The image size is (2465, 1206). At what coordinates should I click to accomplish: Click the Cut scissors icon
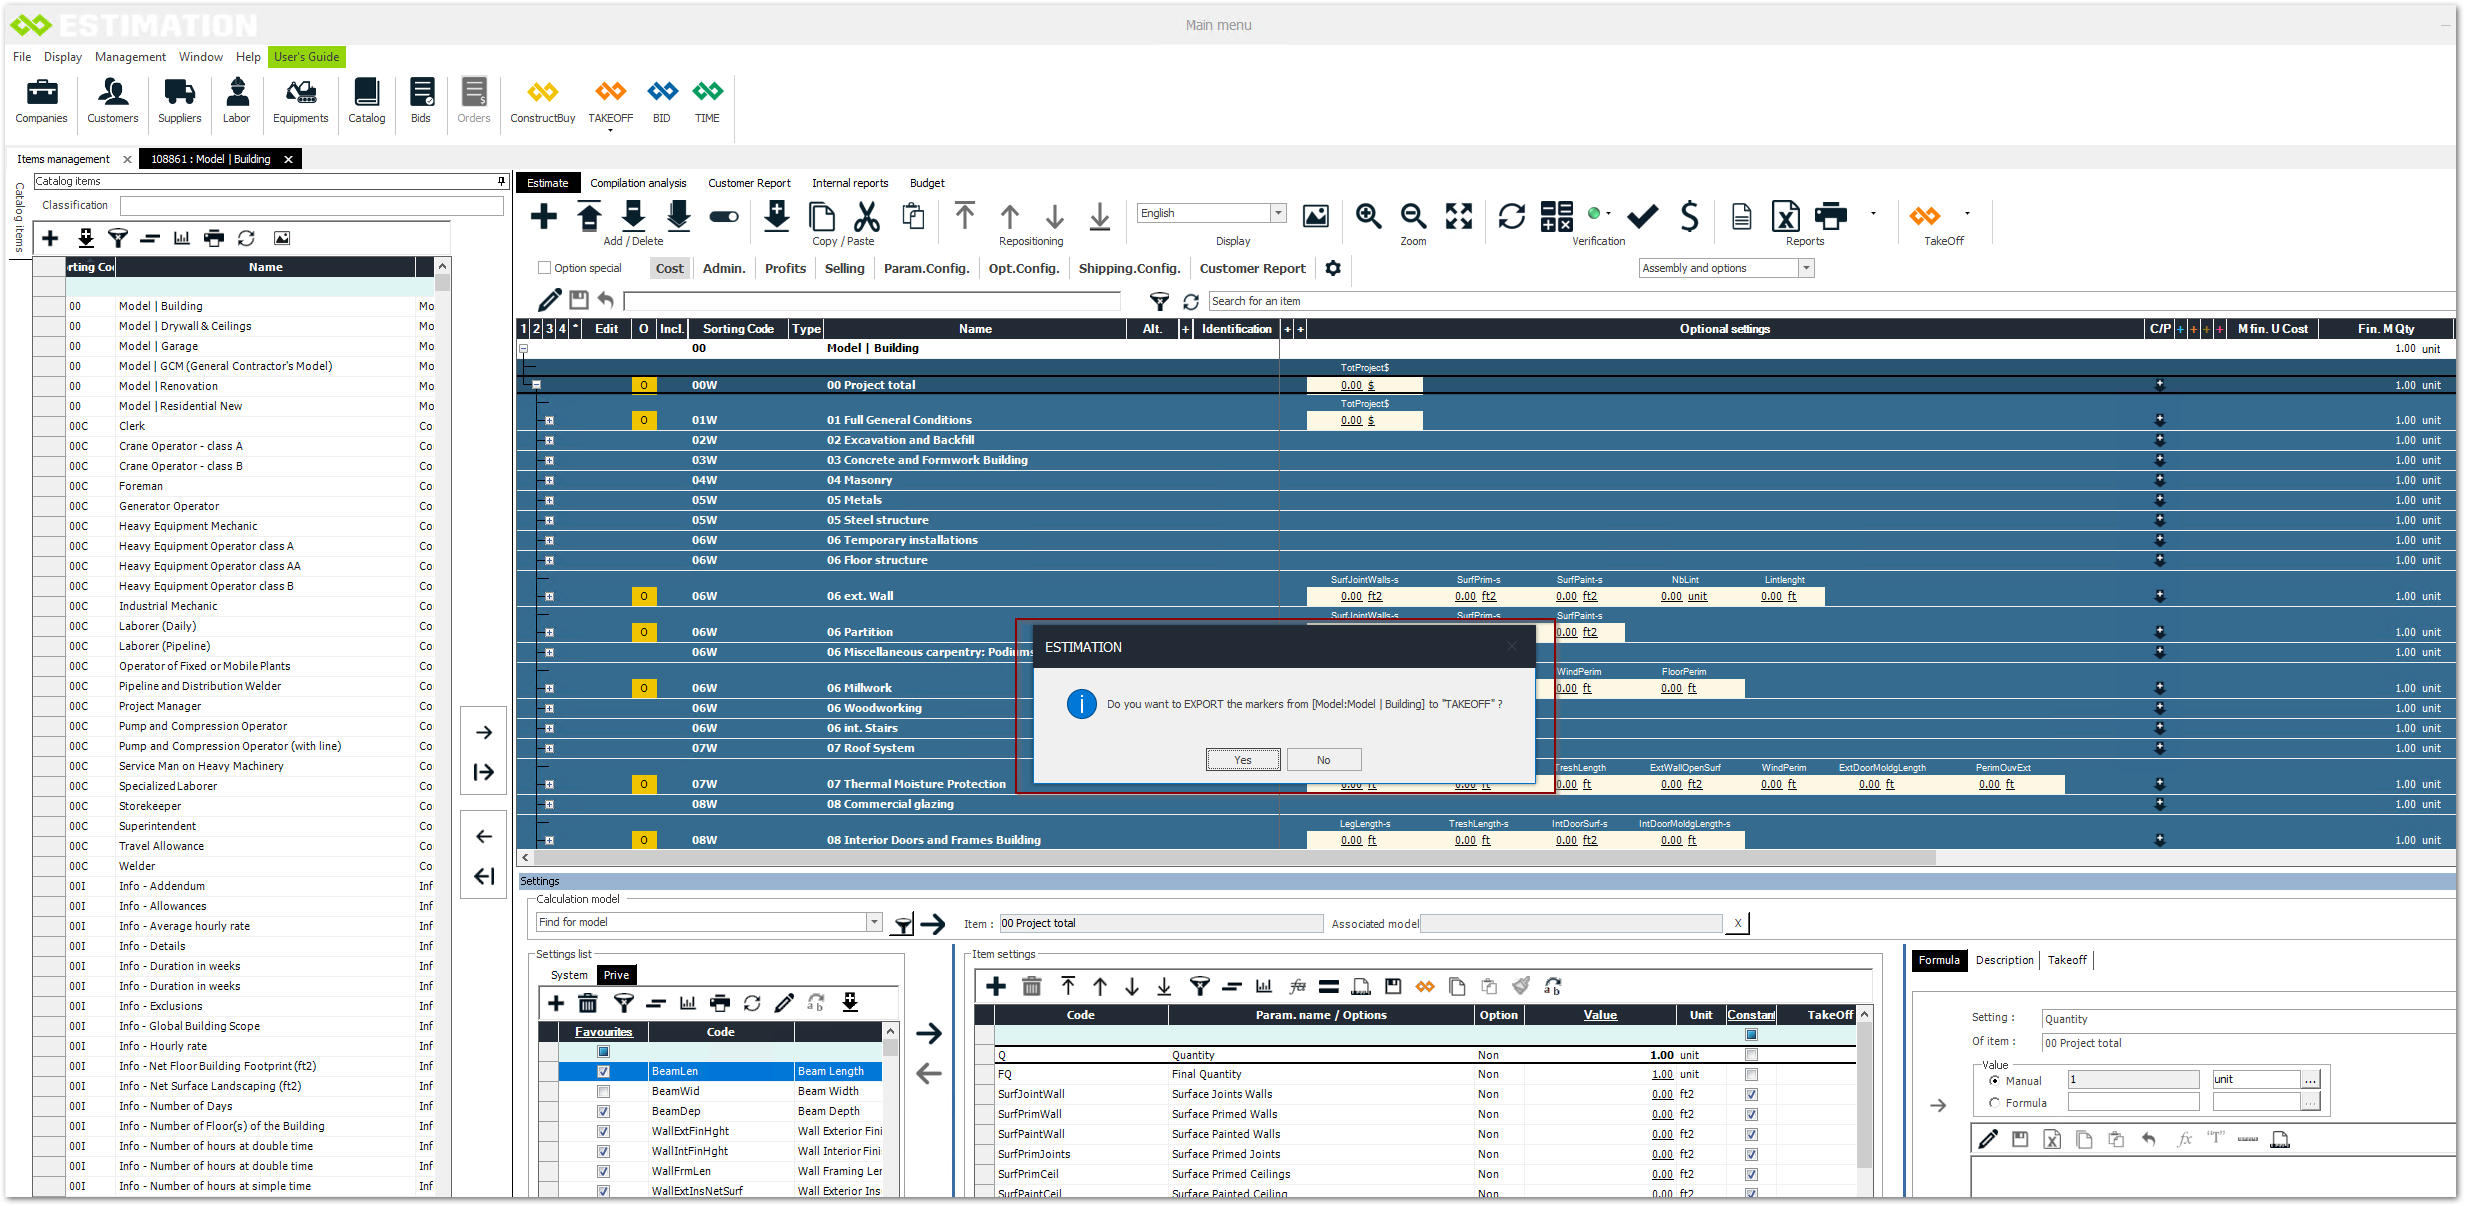click(866, 216)
